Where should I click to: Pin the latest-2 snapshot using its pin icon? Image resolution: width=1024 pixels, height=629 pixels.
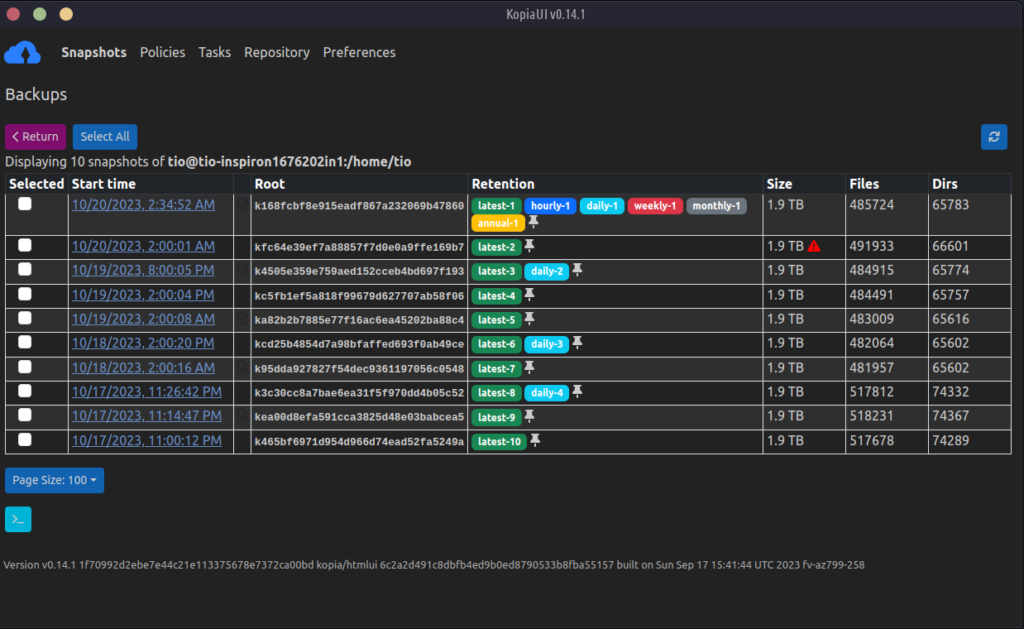click(530, 246)
